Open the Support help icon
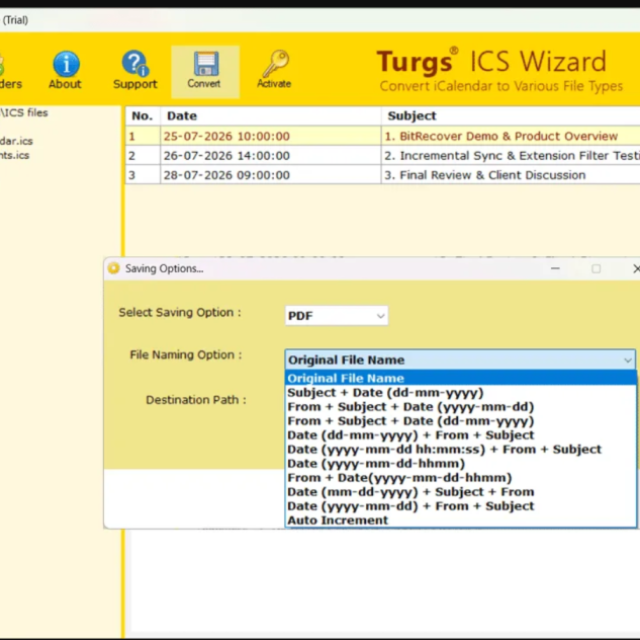The image size is (640, 640). 135,63
